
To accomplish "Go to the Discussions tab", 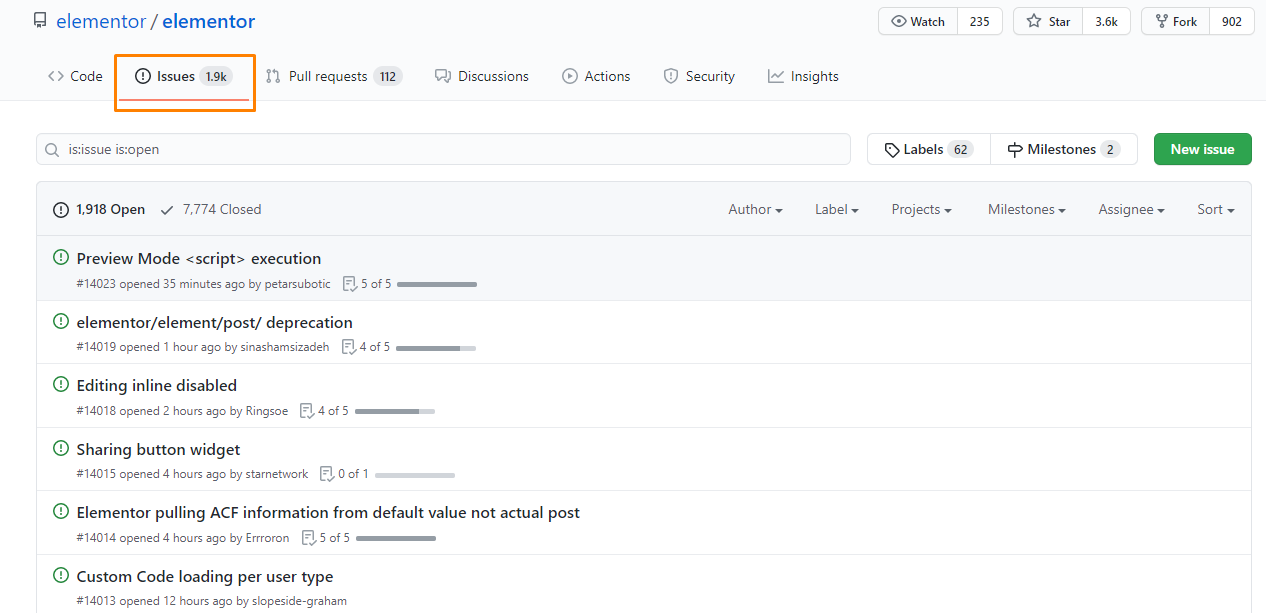I will (482, 76).
